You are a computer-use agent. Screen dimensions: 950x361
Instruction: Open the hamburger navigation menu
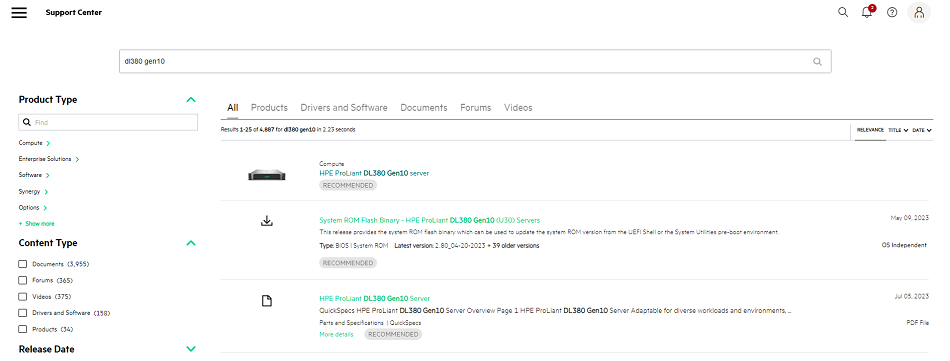(19, 12)
